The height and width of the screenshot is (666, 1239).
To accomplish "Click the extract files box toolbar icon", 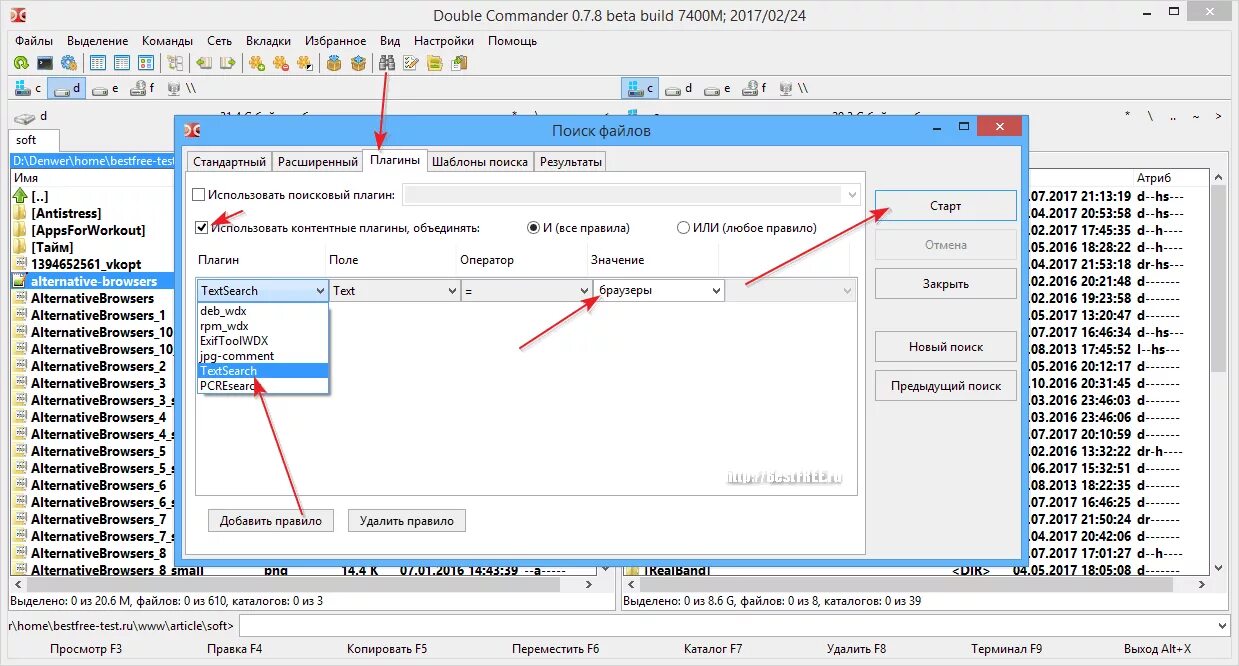I will click(359, 63).
